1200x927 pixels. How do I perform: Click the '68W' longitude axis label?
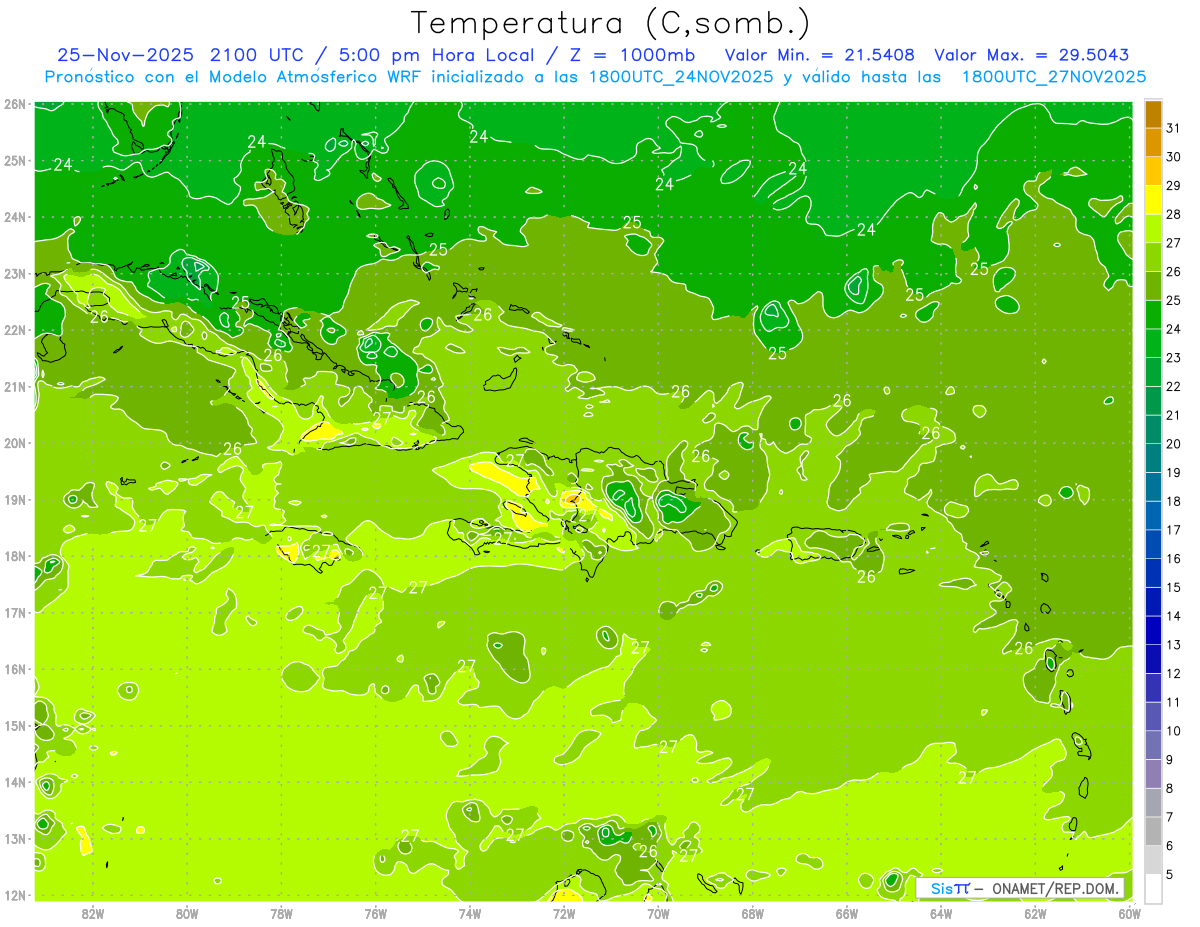(753, 913)
